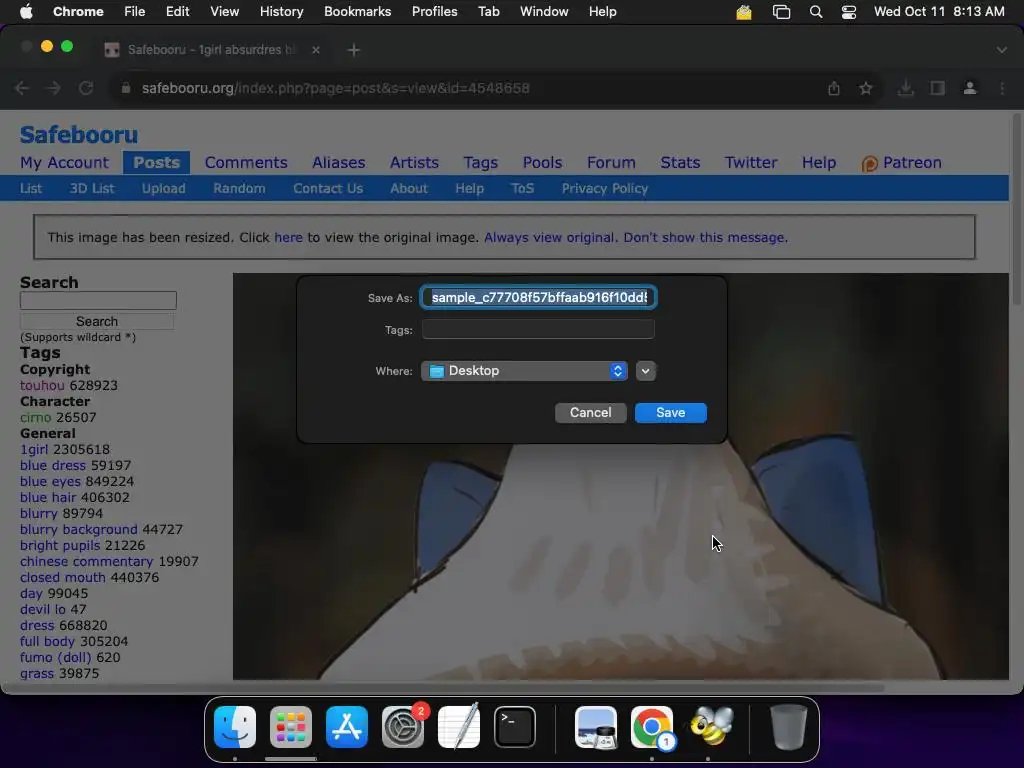Open a new tab with plus button
This screenshot has width=1024, height=768.
pos(353,50)
